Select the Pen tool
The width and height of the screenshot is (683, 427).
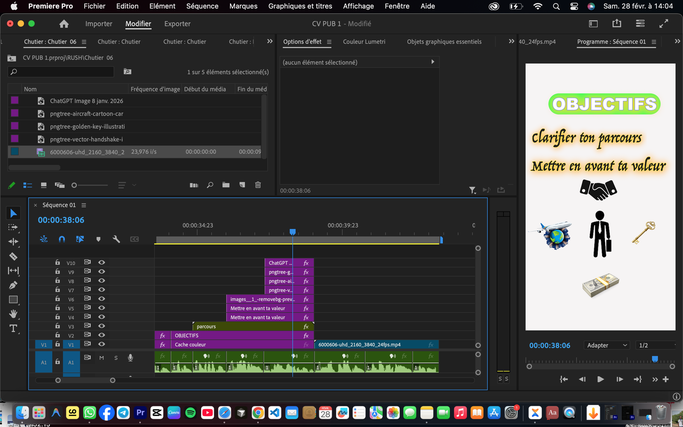(x=13, y=285)
